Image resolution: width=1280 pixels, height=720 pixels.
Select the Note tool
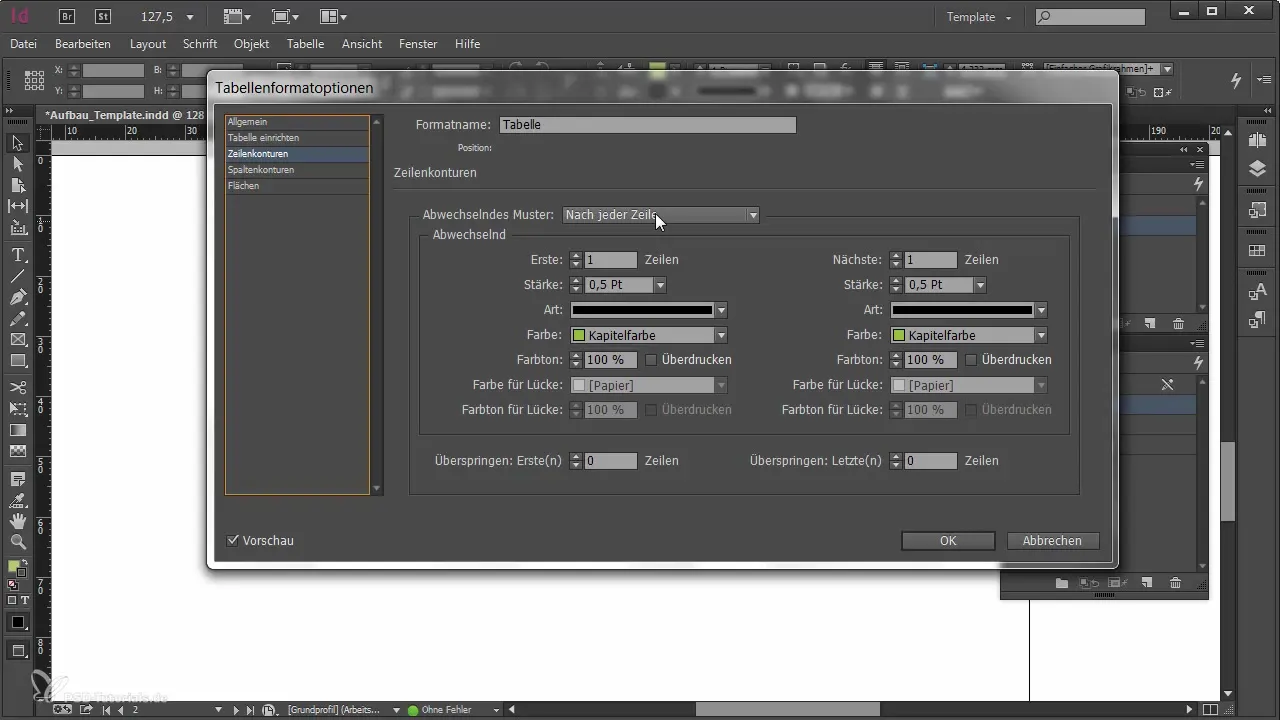coord(18,479)
